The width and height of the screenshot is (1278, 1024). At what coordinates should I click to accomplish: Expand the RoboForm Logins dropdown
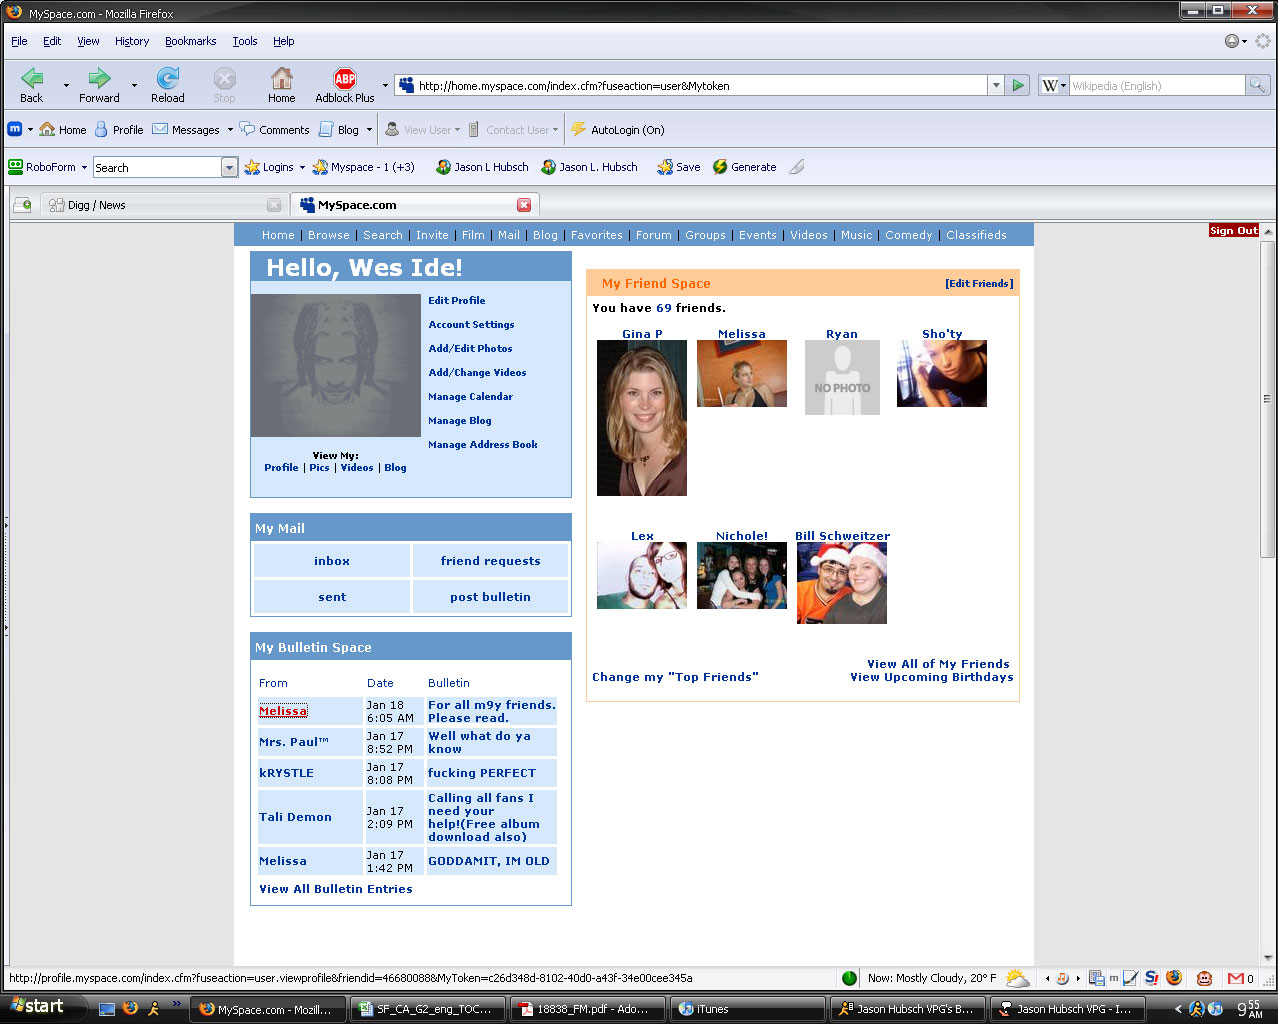[x=302, y=167]
